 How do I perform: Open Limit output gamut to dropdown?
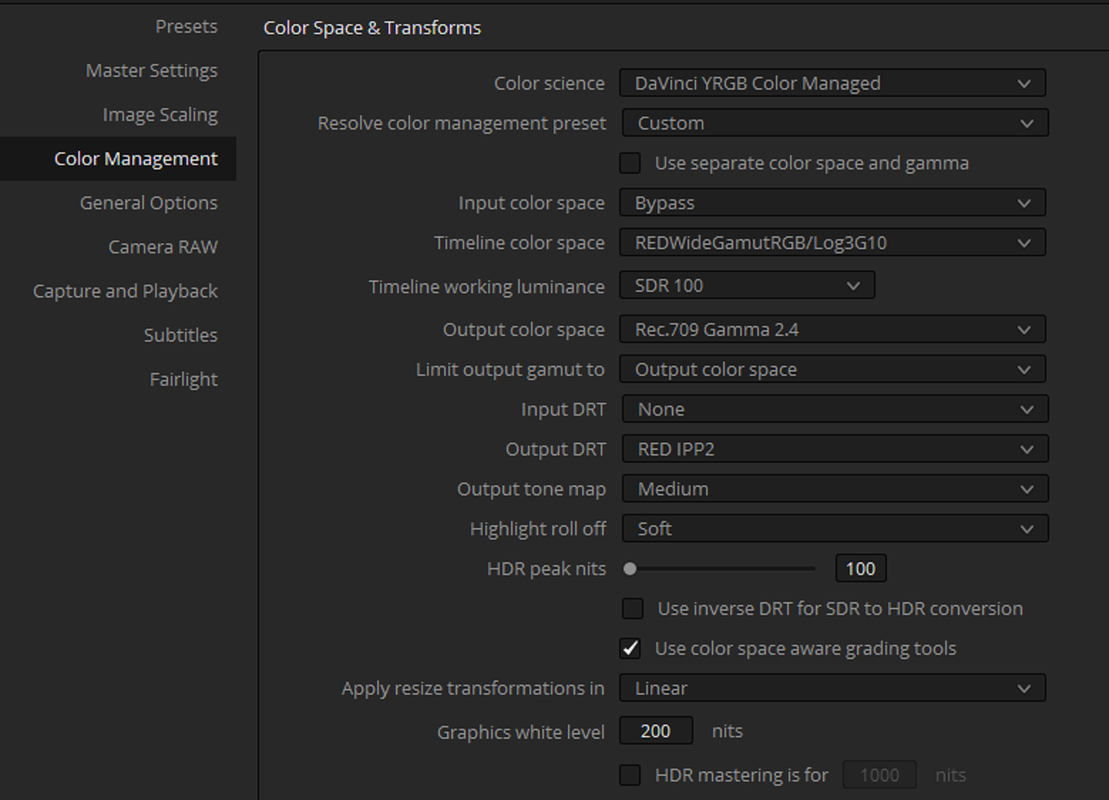point(832,369)
